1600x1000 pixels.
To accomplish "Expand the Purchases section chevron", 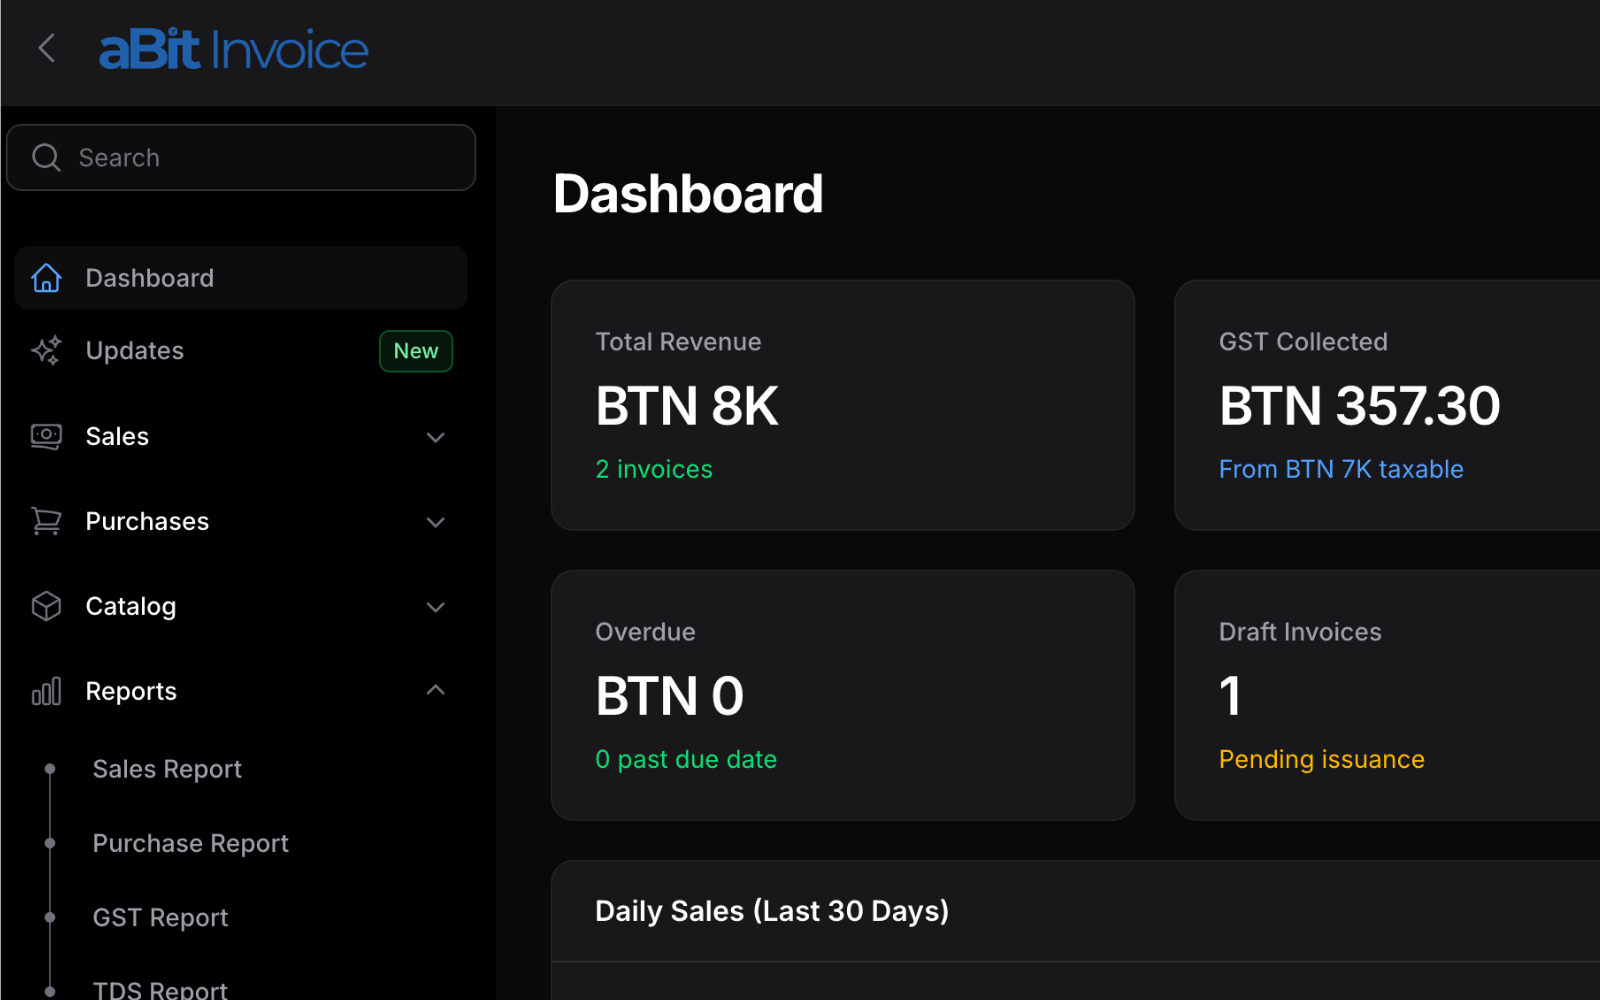I will coord(435,522).
